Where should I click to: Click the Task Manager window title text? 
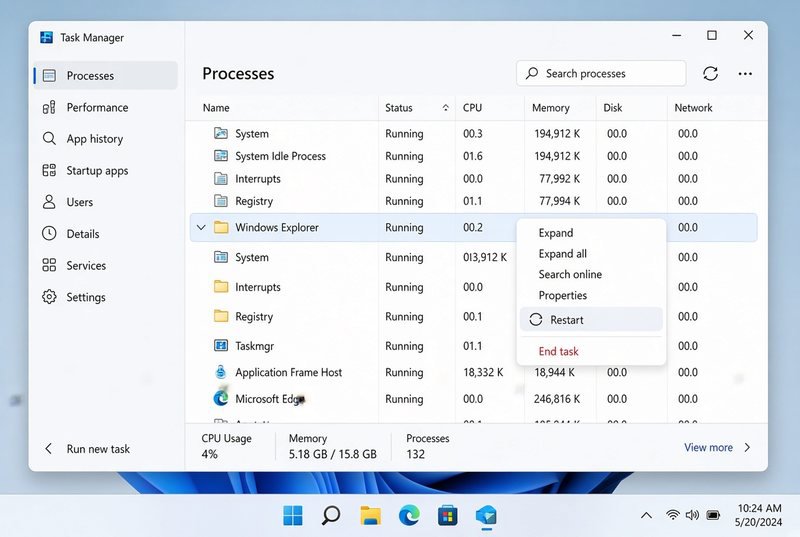92,38
